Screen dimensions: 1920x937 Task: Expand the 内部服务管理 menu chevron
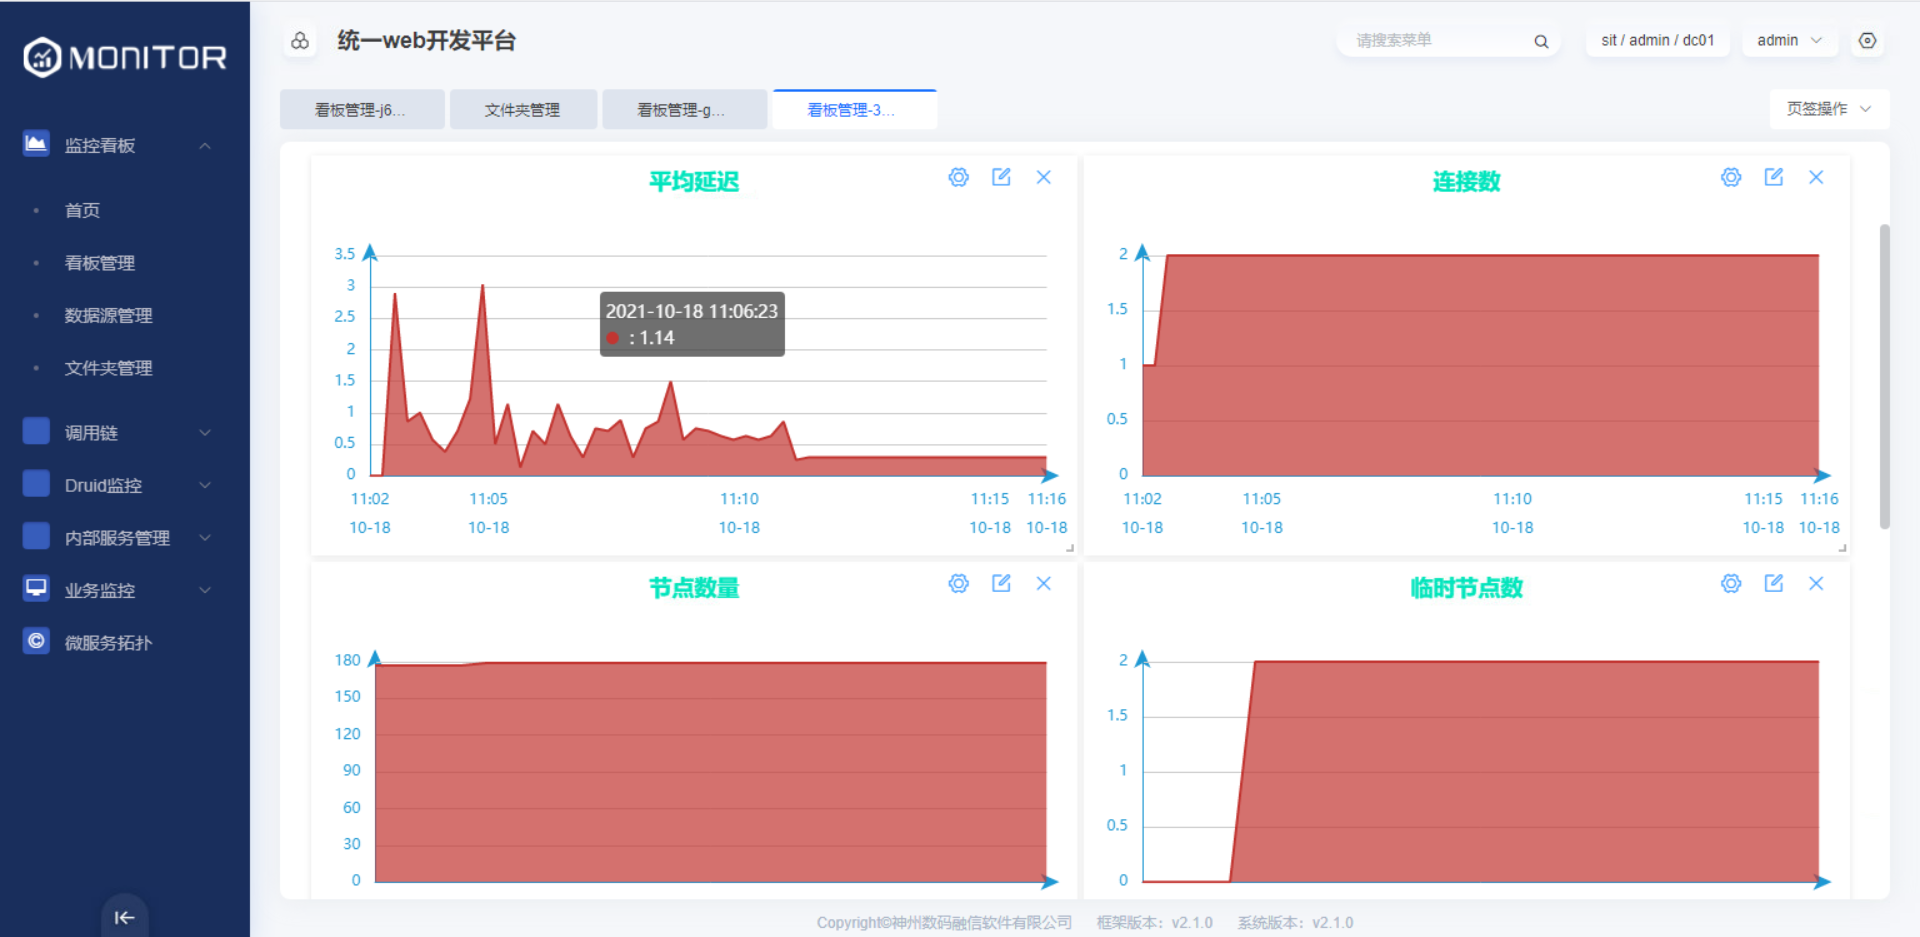[205, 538]
